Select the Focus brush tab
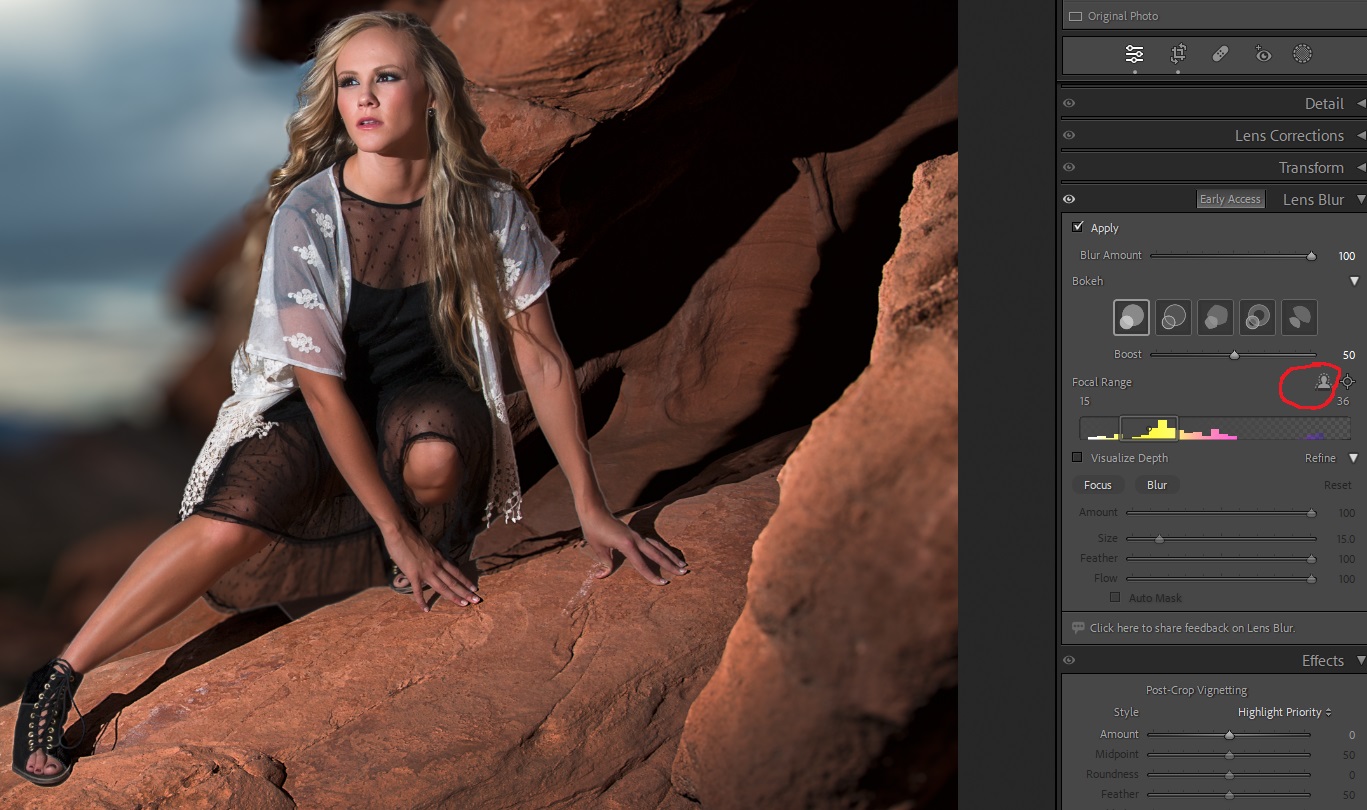Viewport: 1367px width, 810px height. coord(1097,485)
